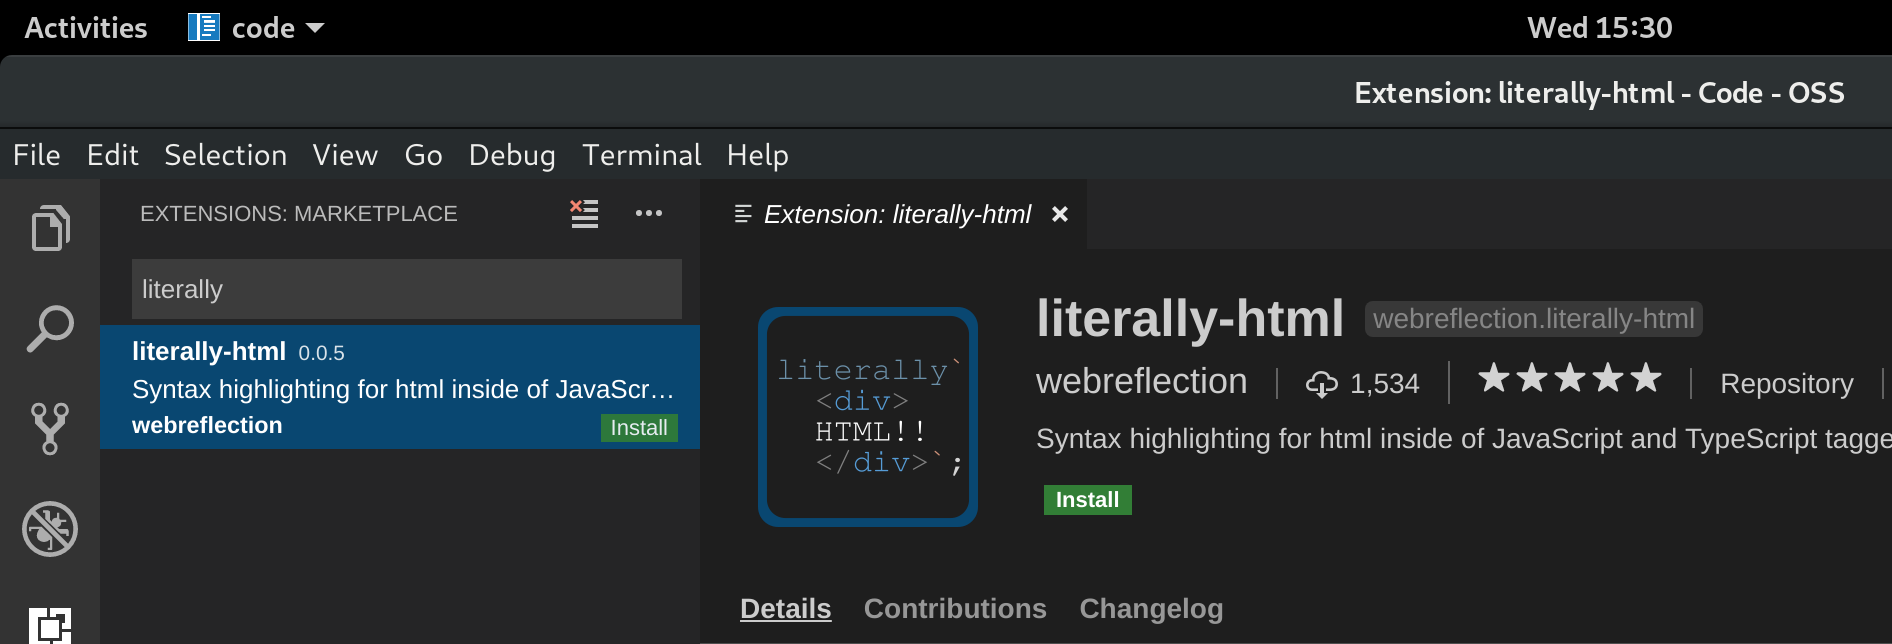Close the Extension: literally-html tab
This screenshot has height=644, width=1892.
click(1060, 214)
